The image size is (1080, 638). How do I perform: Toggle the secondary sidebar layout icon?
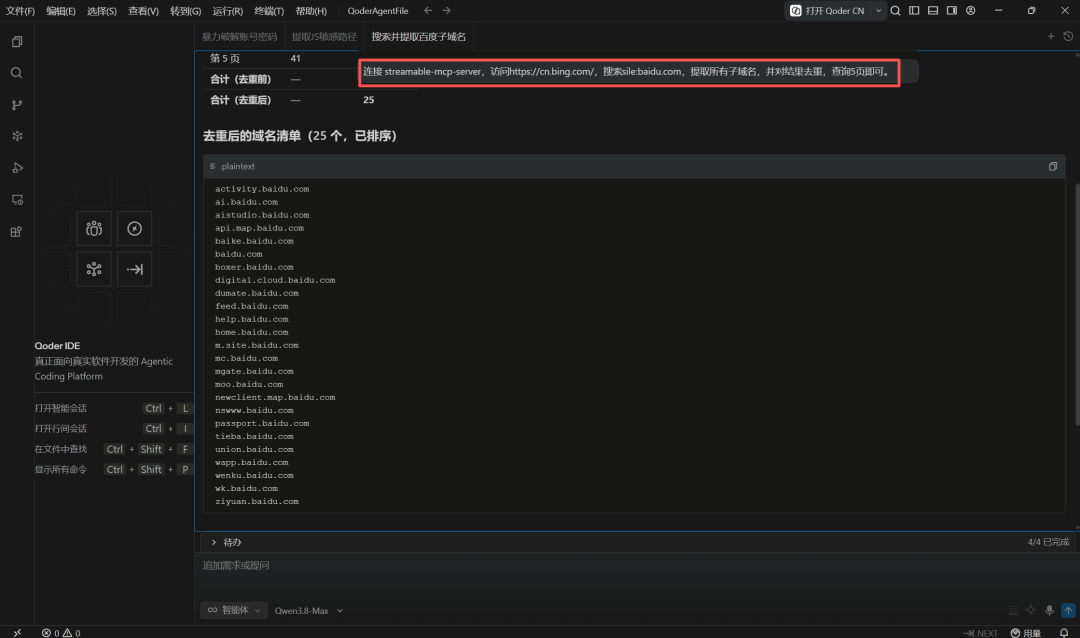(x=951, y=10)
